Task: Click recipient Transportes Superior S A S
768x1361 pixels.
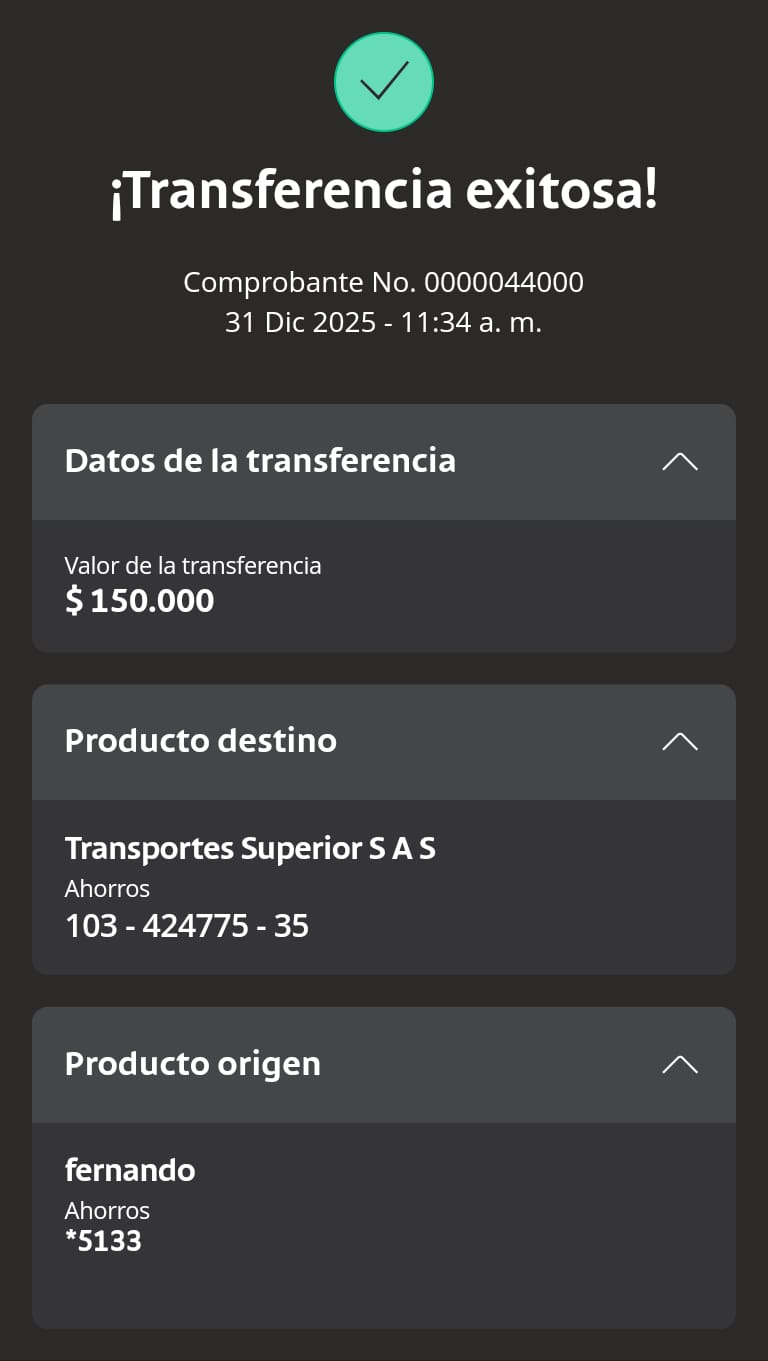Action: click(x=250, y=849)
